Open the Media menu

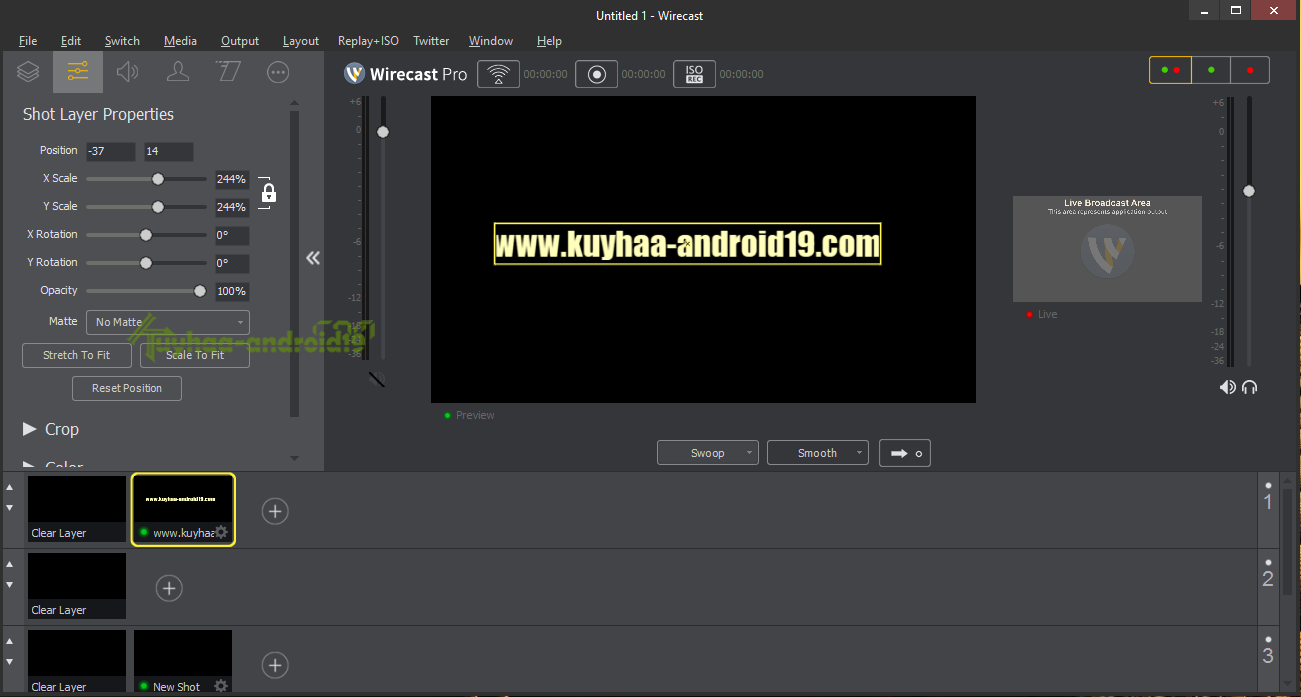180,41
